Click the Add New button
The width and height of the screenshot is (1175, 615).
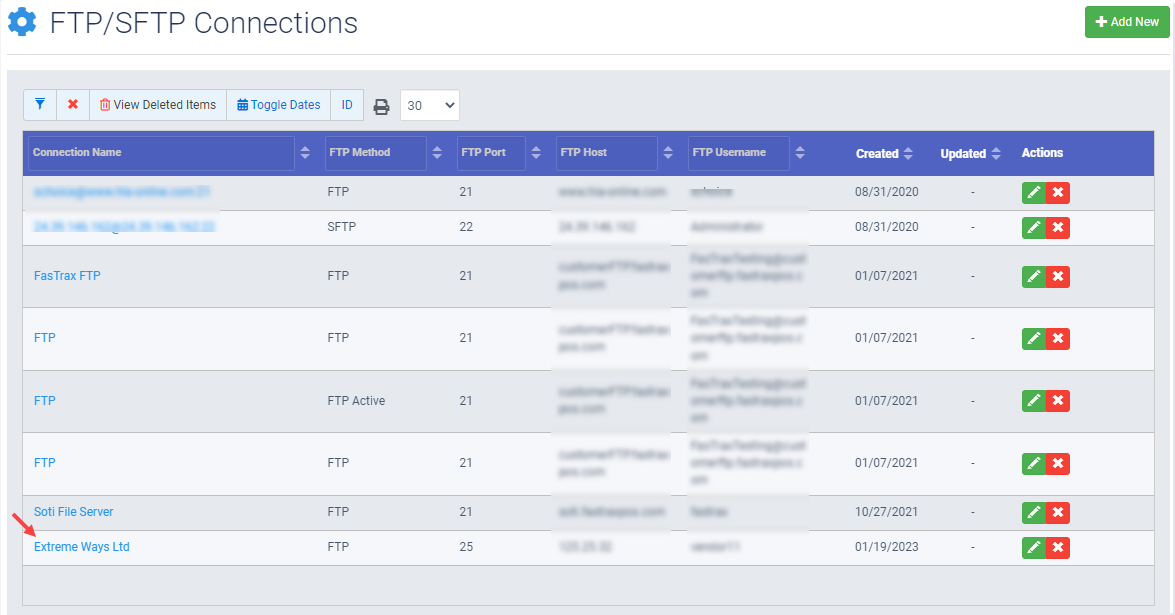tap(1127, 21)
